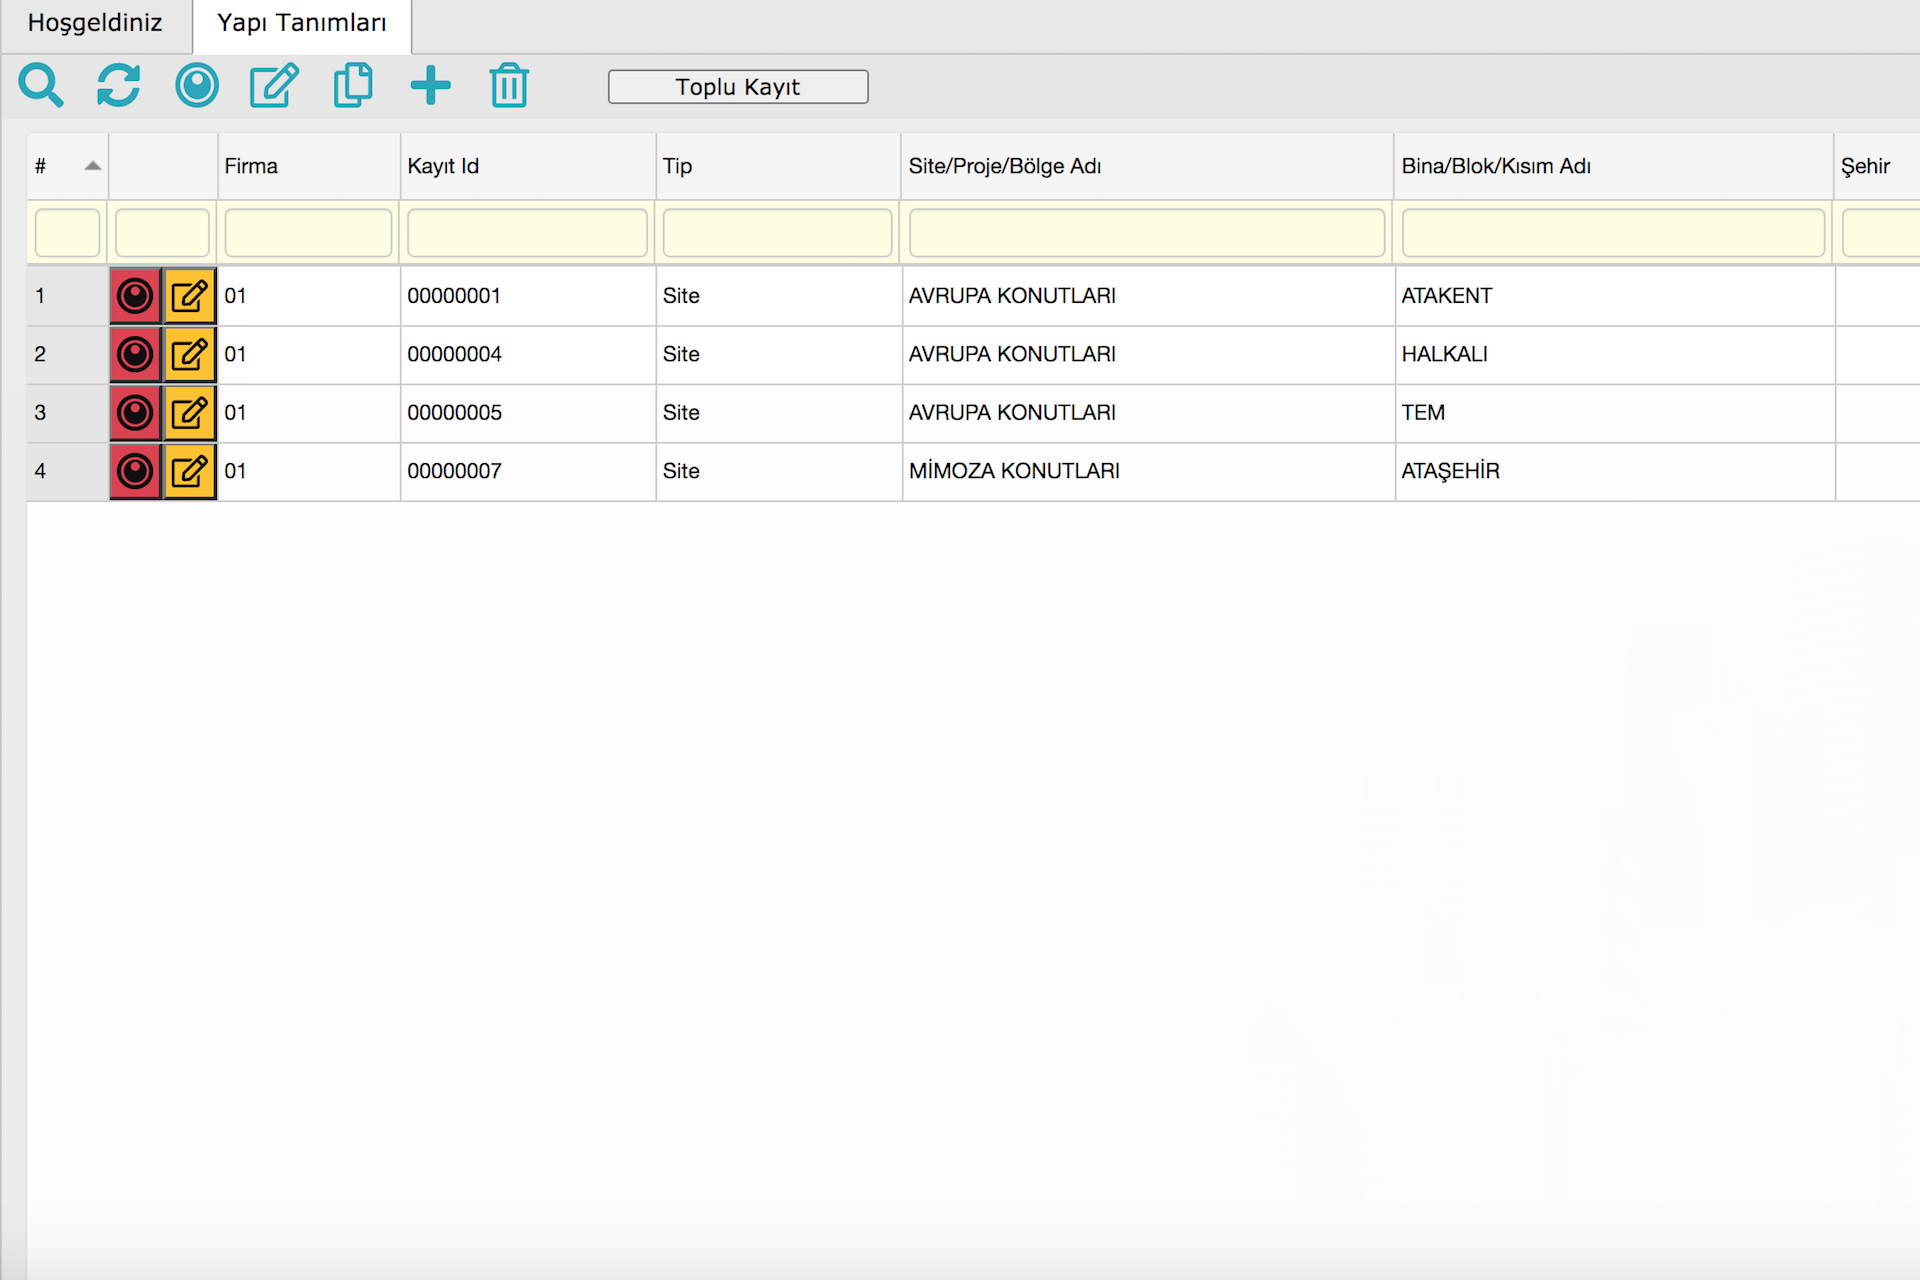Click the copy documents toolbar icon
The height and width of the screenshot is (1280, 1920).
[352, 86]
